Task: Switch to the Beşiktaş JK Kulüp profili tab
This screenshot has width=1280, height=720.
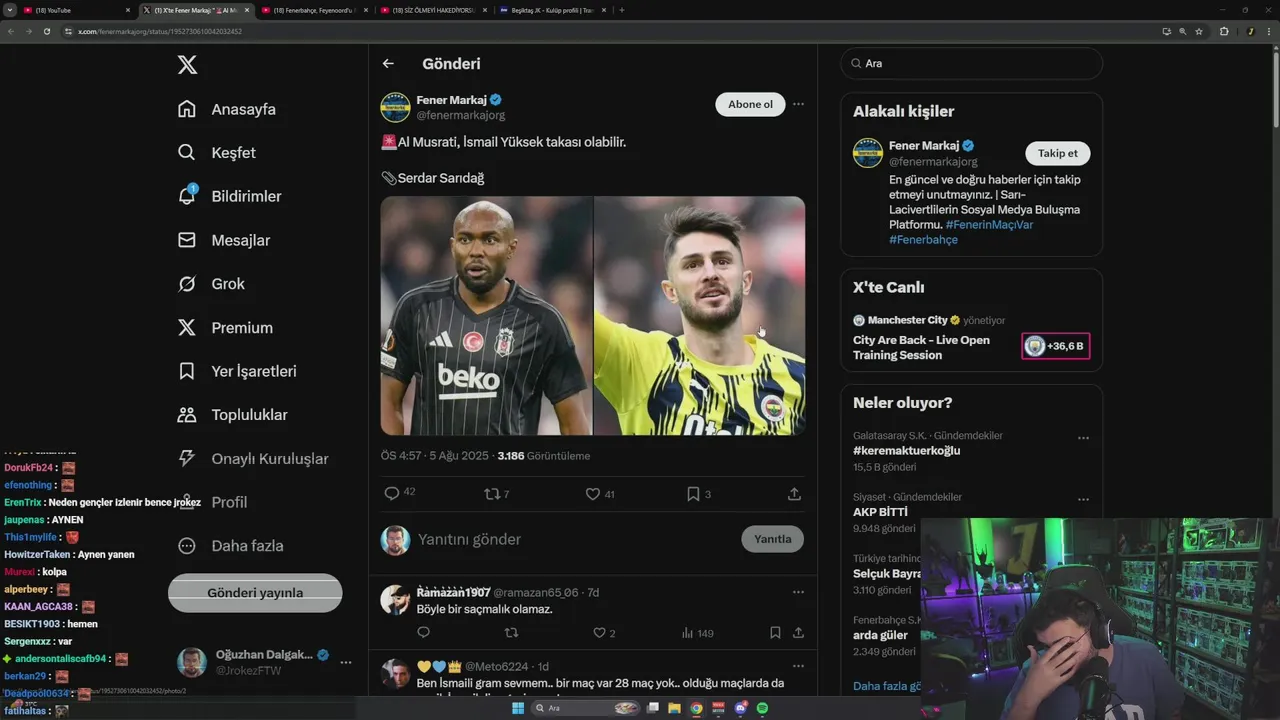Action: [553, 10]
